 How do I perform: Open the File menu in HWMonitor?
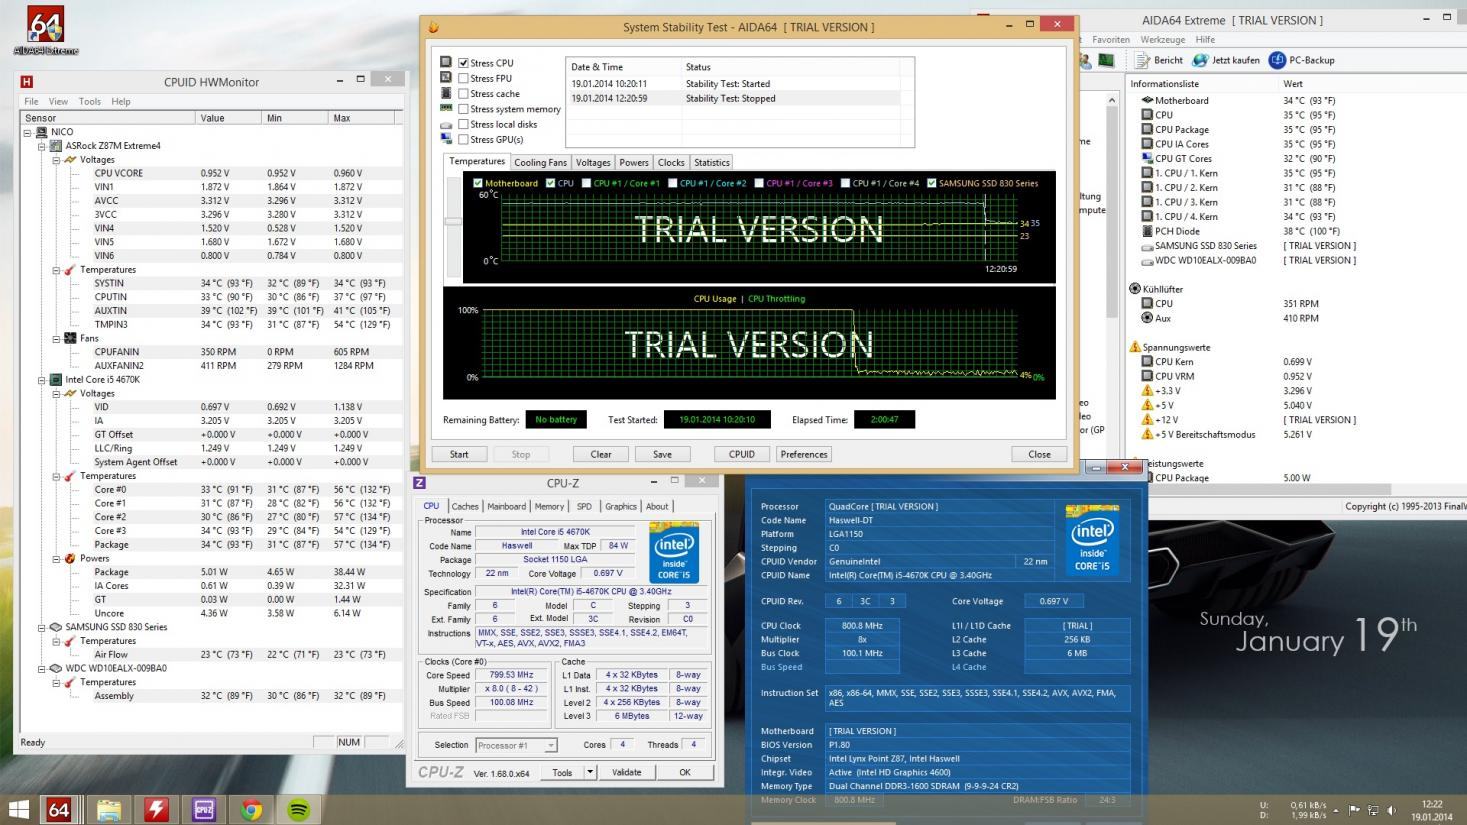31,101
